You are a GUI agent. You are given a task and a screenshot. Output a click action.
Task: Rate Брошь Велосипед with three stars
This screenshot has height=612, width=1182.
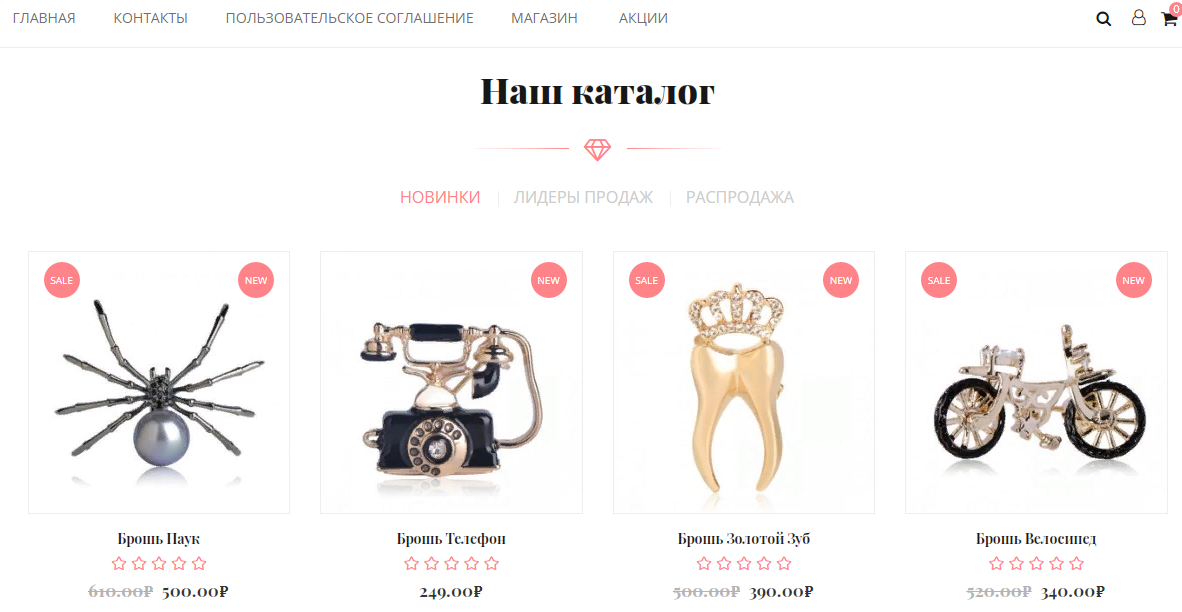[1037, 563]
